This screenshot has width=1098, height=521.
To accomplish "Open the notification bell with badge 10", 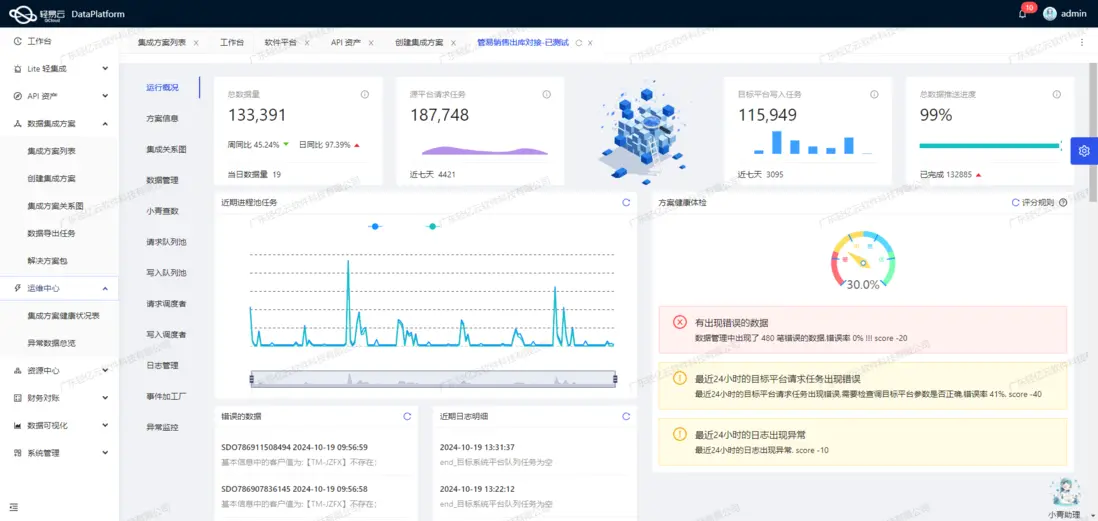I will coord(1022,13).
